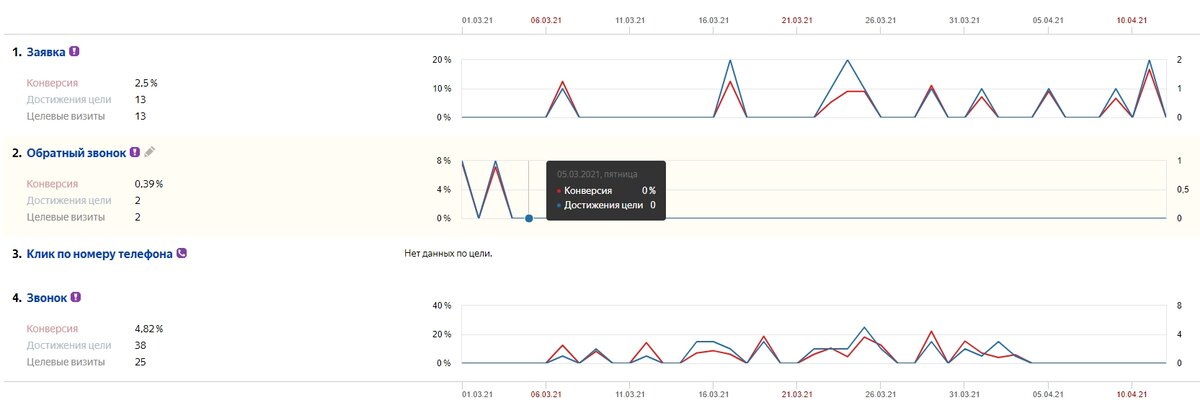Screen dimensions: 1200x413
Task: Click the Нет данных по цели message
Action: point(448,254)
